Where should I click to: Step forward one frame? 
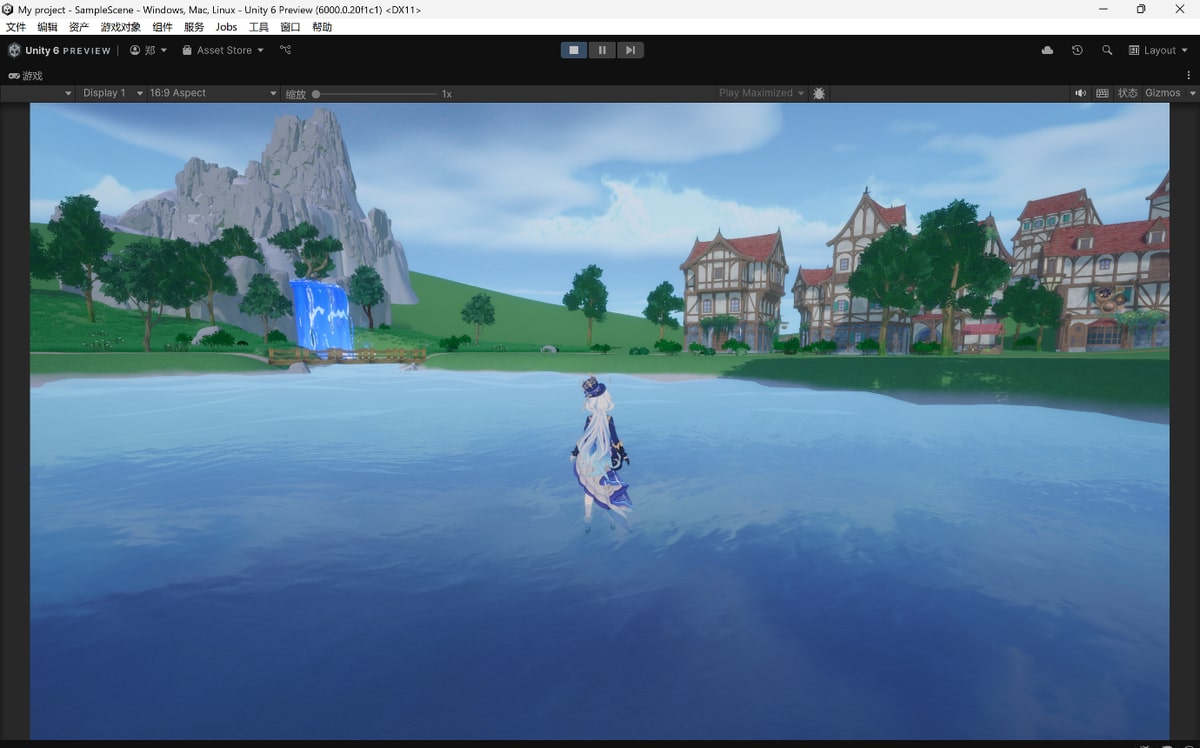[630, 50]
